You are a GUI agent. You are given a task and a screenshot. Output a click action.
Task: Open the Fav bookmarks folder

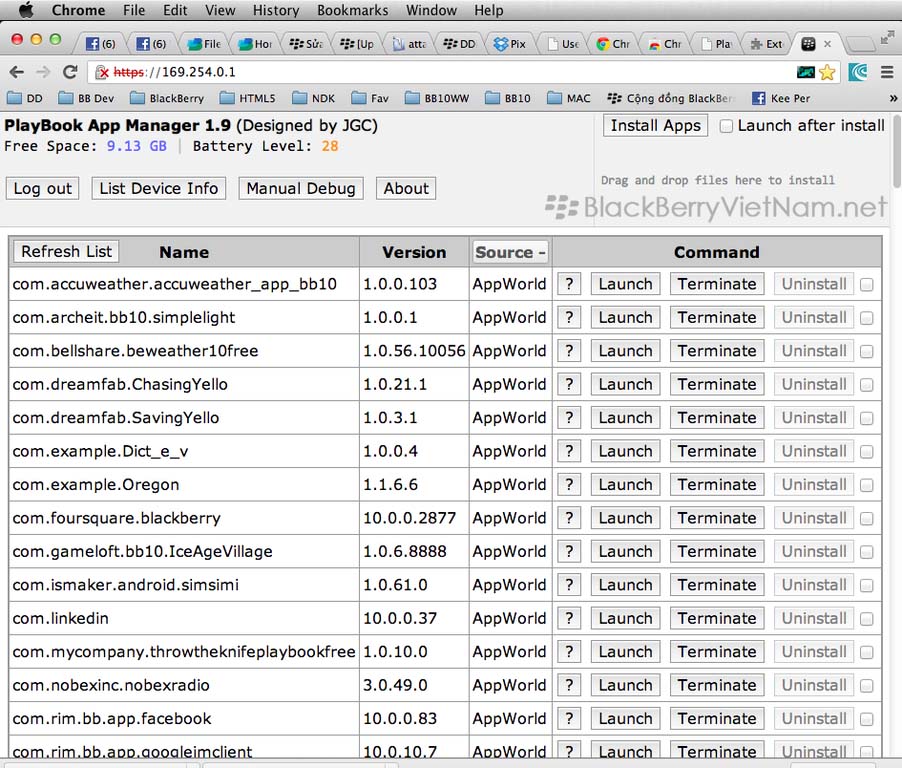tap(370, 98)
